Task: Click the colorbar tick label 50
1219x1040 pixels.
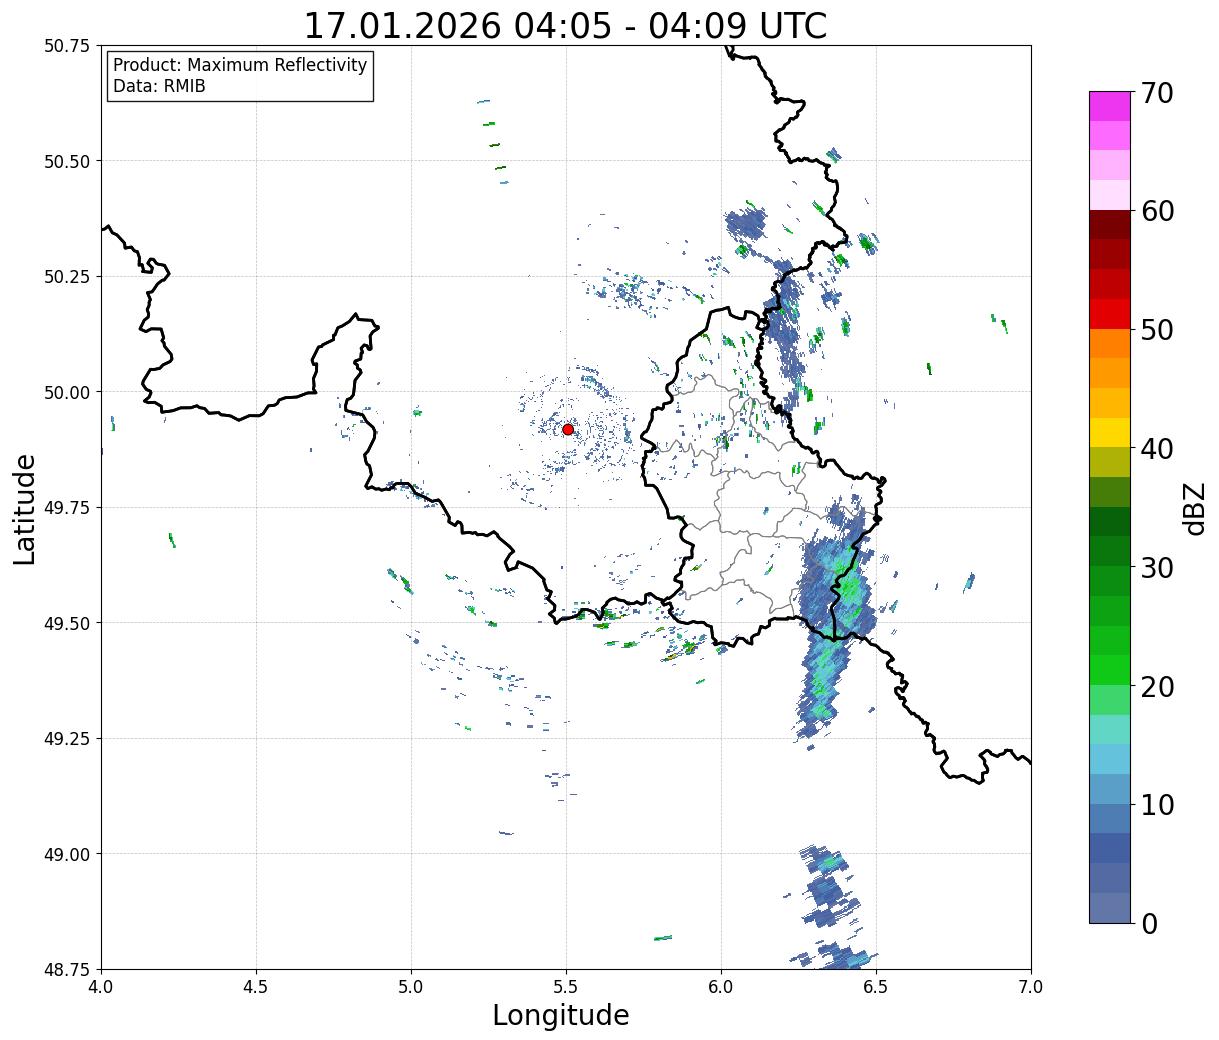Action: [x=1157, y=329]
